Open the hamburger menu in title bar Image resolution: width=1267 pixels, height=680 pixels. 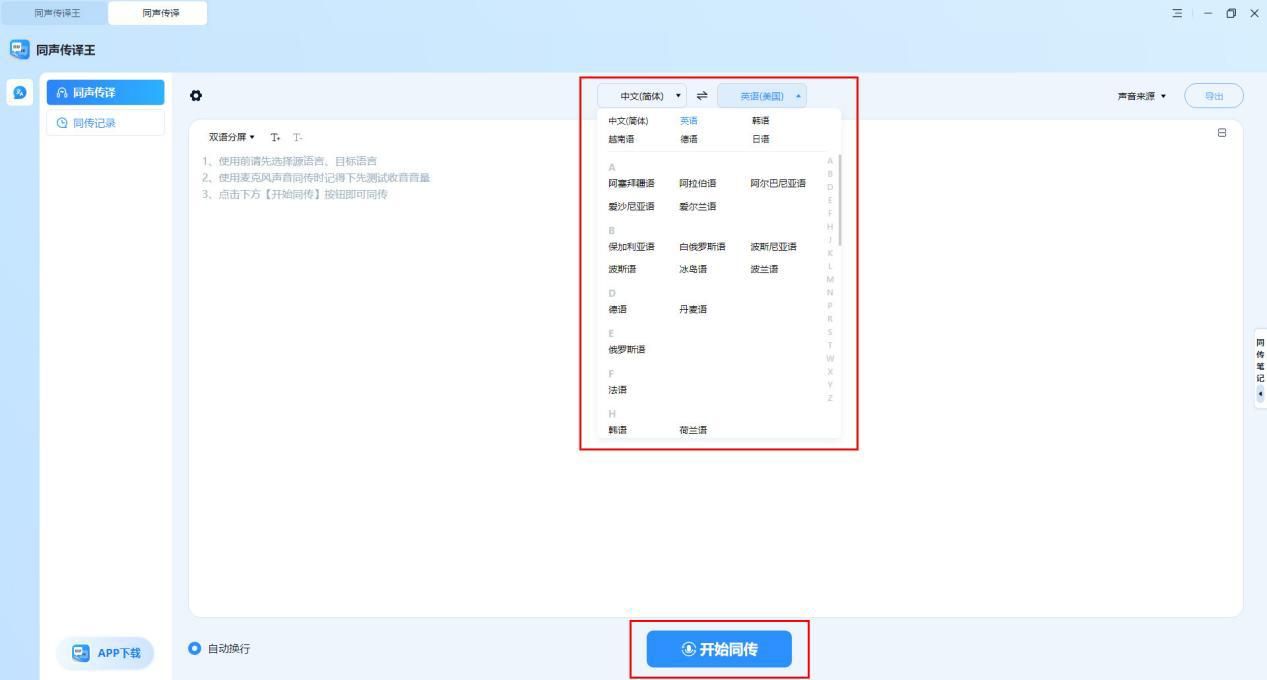pos(1177,13)
